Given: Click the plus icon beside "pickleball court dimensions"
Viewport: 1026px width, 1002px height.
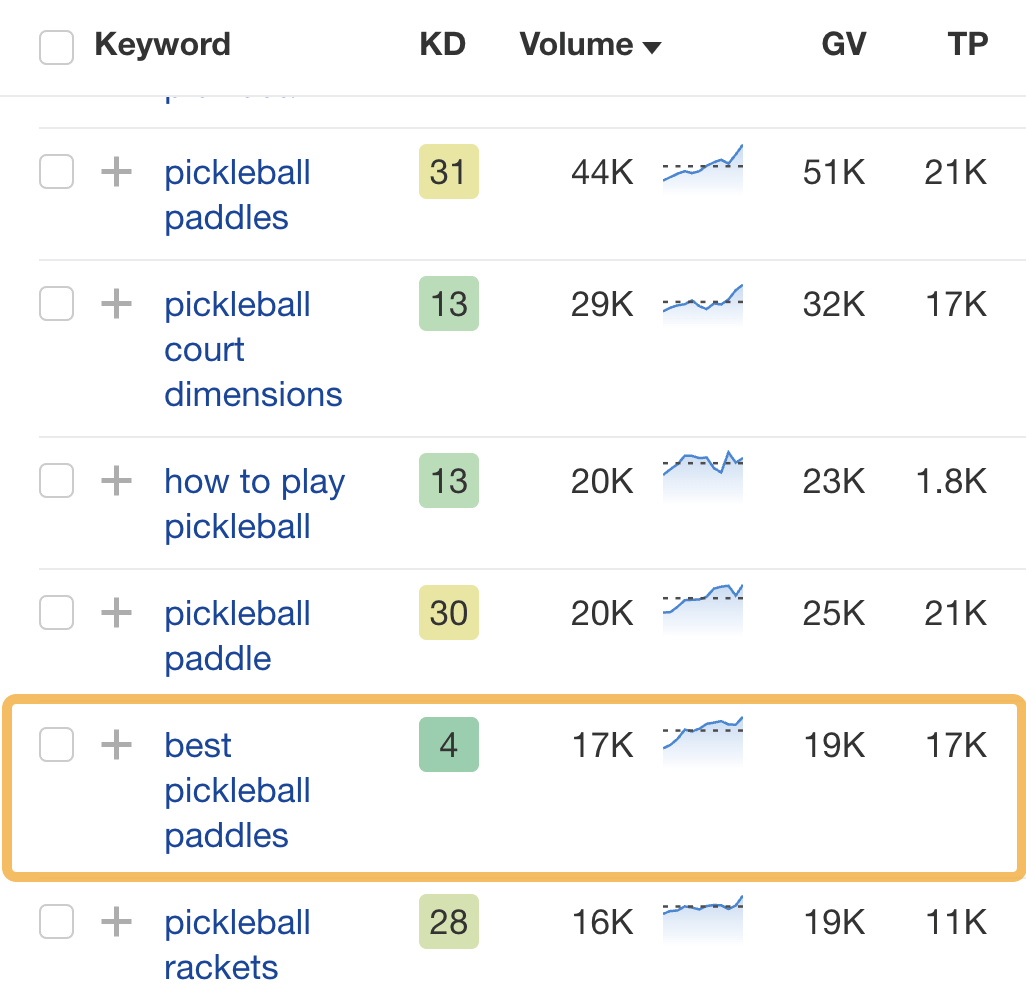Looking at the screenshot, I should click(x=116, y=304).
